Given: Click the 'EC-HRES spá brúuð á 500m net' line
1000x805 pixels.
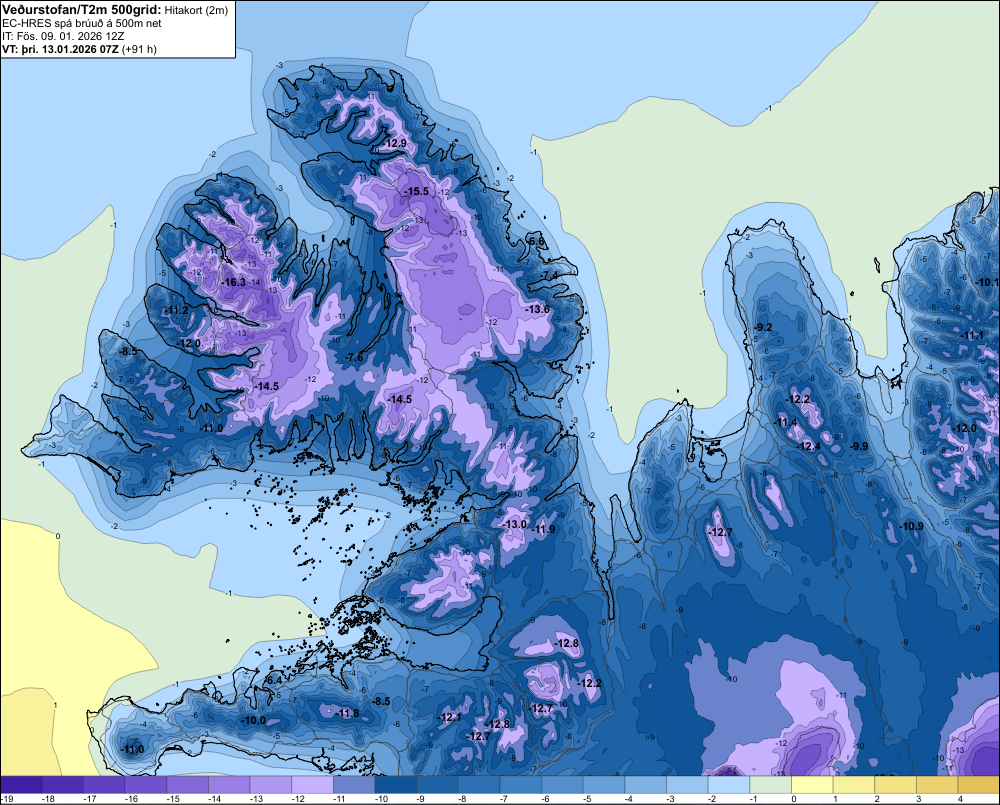Looking at the screenshot, I should pos(81,24).
